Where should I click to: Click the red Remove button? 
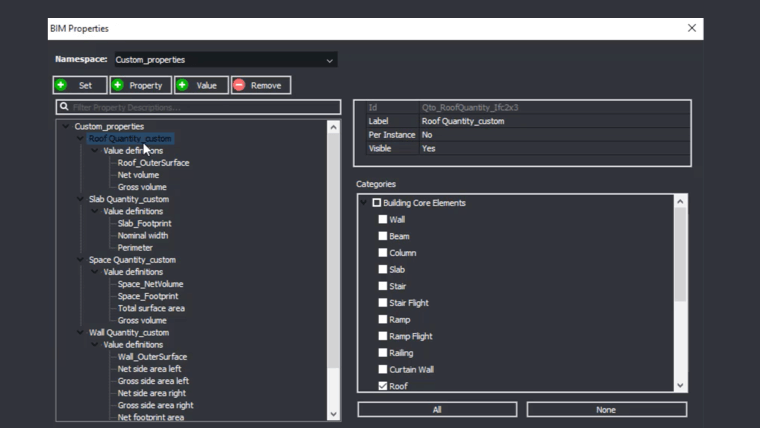[261, 85]
